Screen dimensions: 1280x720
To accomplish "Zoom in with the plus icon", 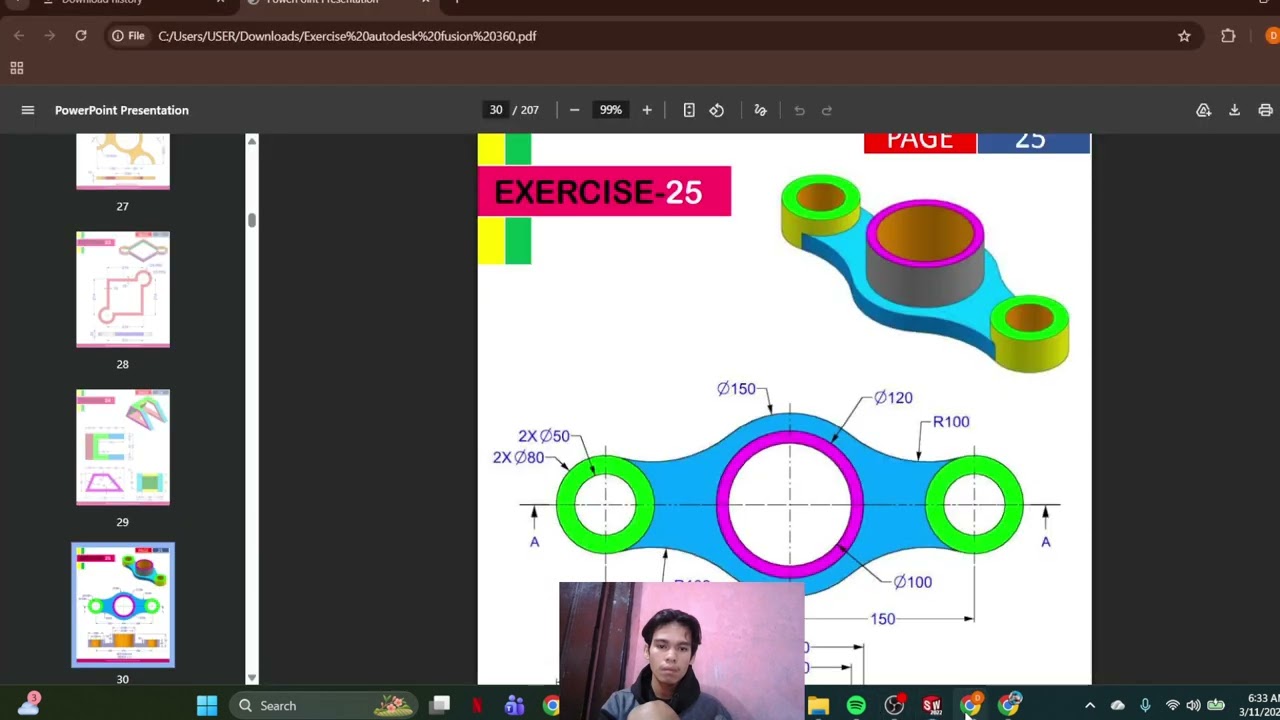I will pyautogui.click(x=647, y=110).
